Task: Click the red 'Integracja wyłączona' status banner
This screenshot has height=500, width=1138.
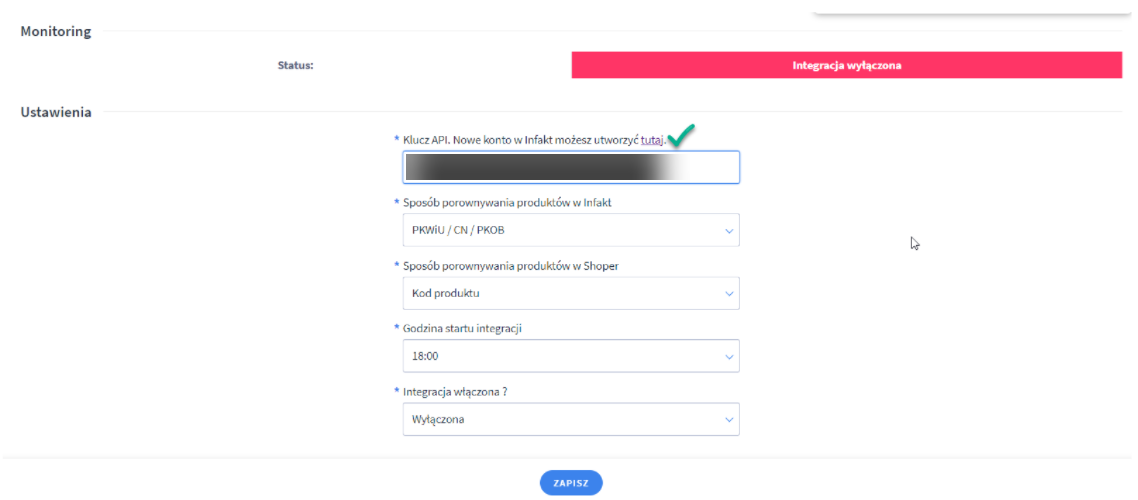Action: click(846, 65)
